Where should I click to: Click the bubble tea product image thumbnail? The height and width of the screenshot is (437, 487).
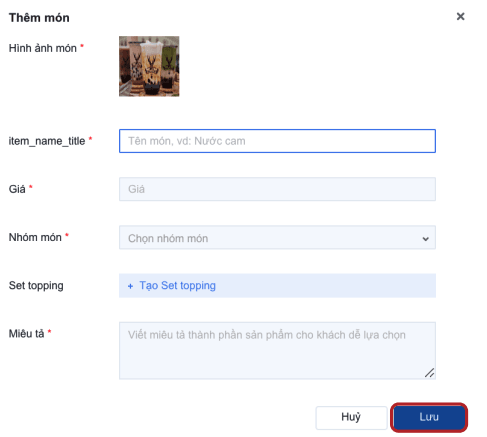(x=149, y=66)
